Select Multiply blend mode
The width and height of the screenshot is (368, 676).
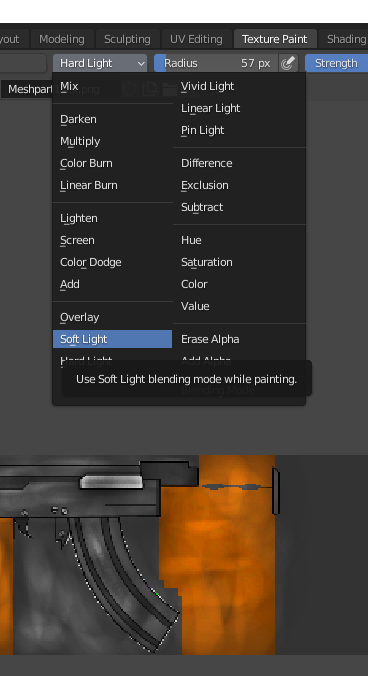112,141
